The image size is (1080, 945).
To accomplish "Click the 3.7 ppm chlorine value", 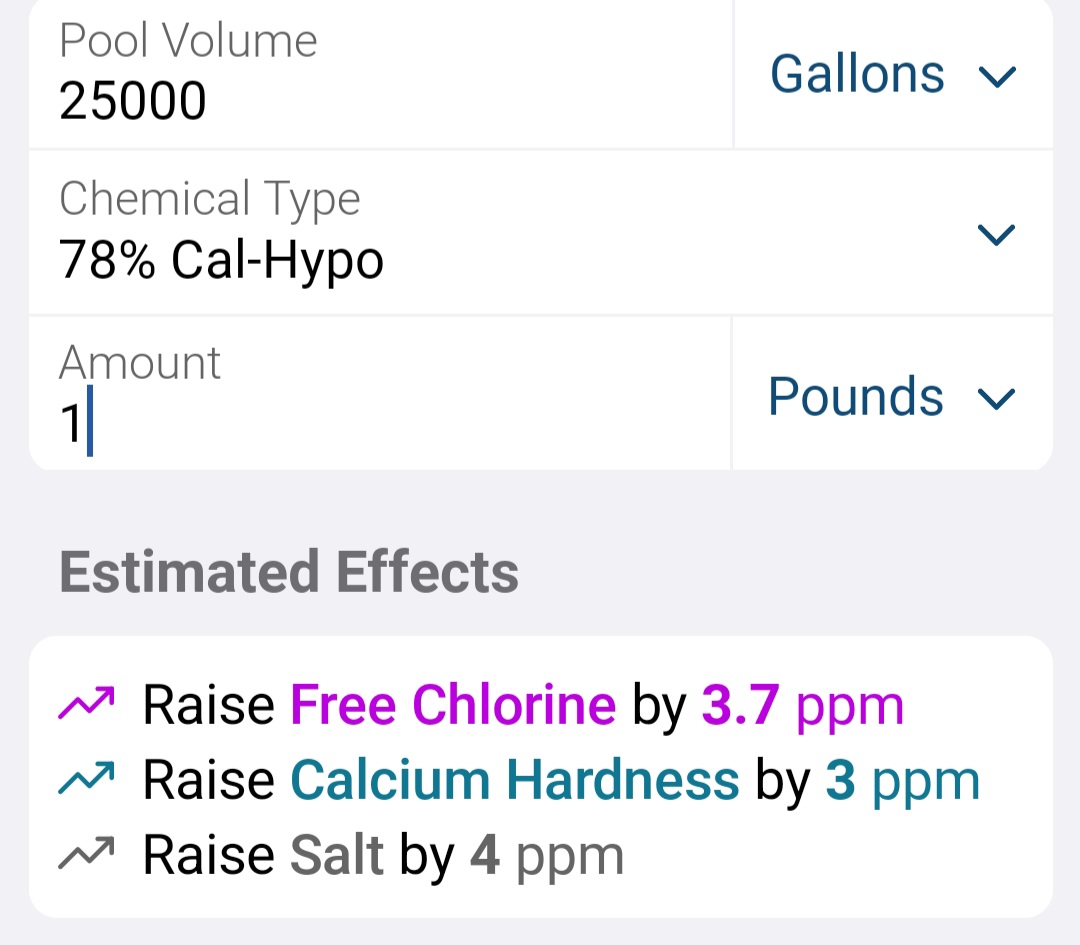I will [802, 706].
